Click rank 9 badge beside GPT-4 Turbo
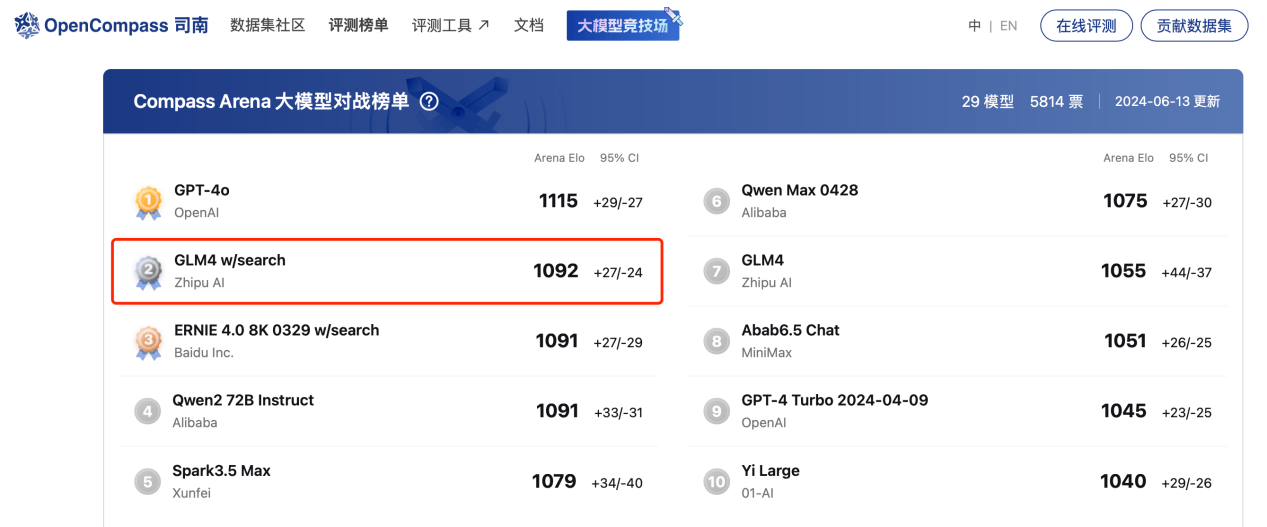The width and height of the screenshot is (1267, 527). pyautogui.click(x=716, y=411)
